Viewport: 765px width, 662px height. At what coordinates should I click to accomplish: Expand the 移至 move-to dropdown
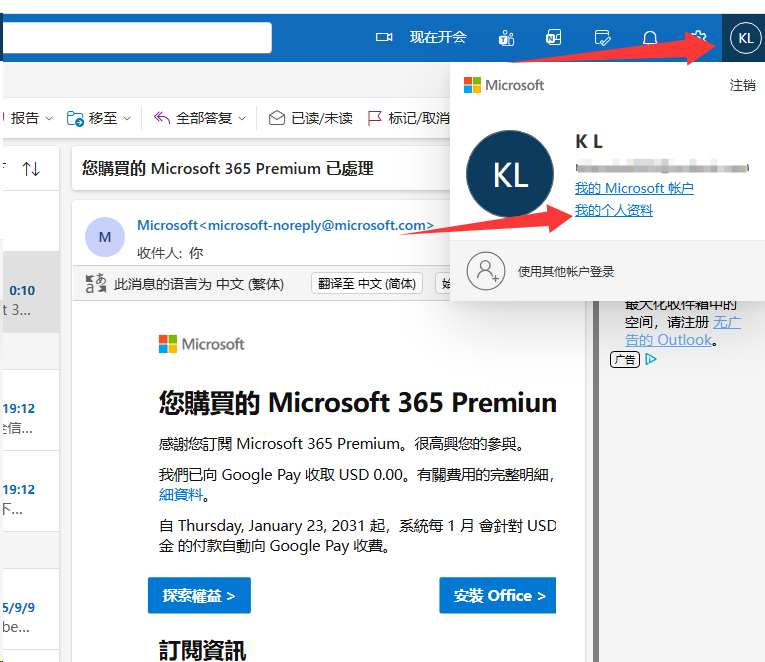coord(127,118)
